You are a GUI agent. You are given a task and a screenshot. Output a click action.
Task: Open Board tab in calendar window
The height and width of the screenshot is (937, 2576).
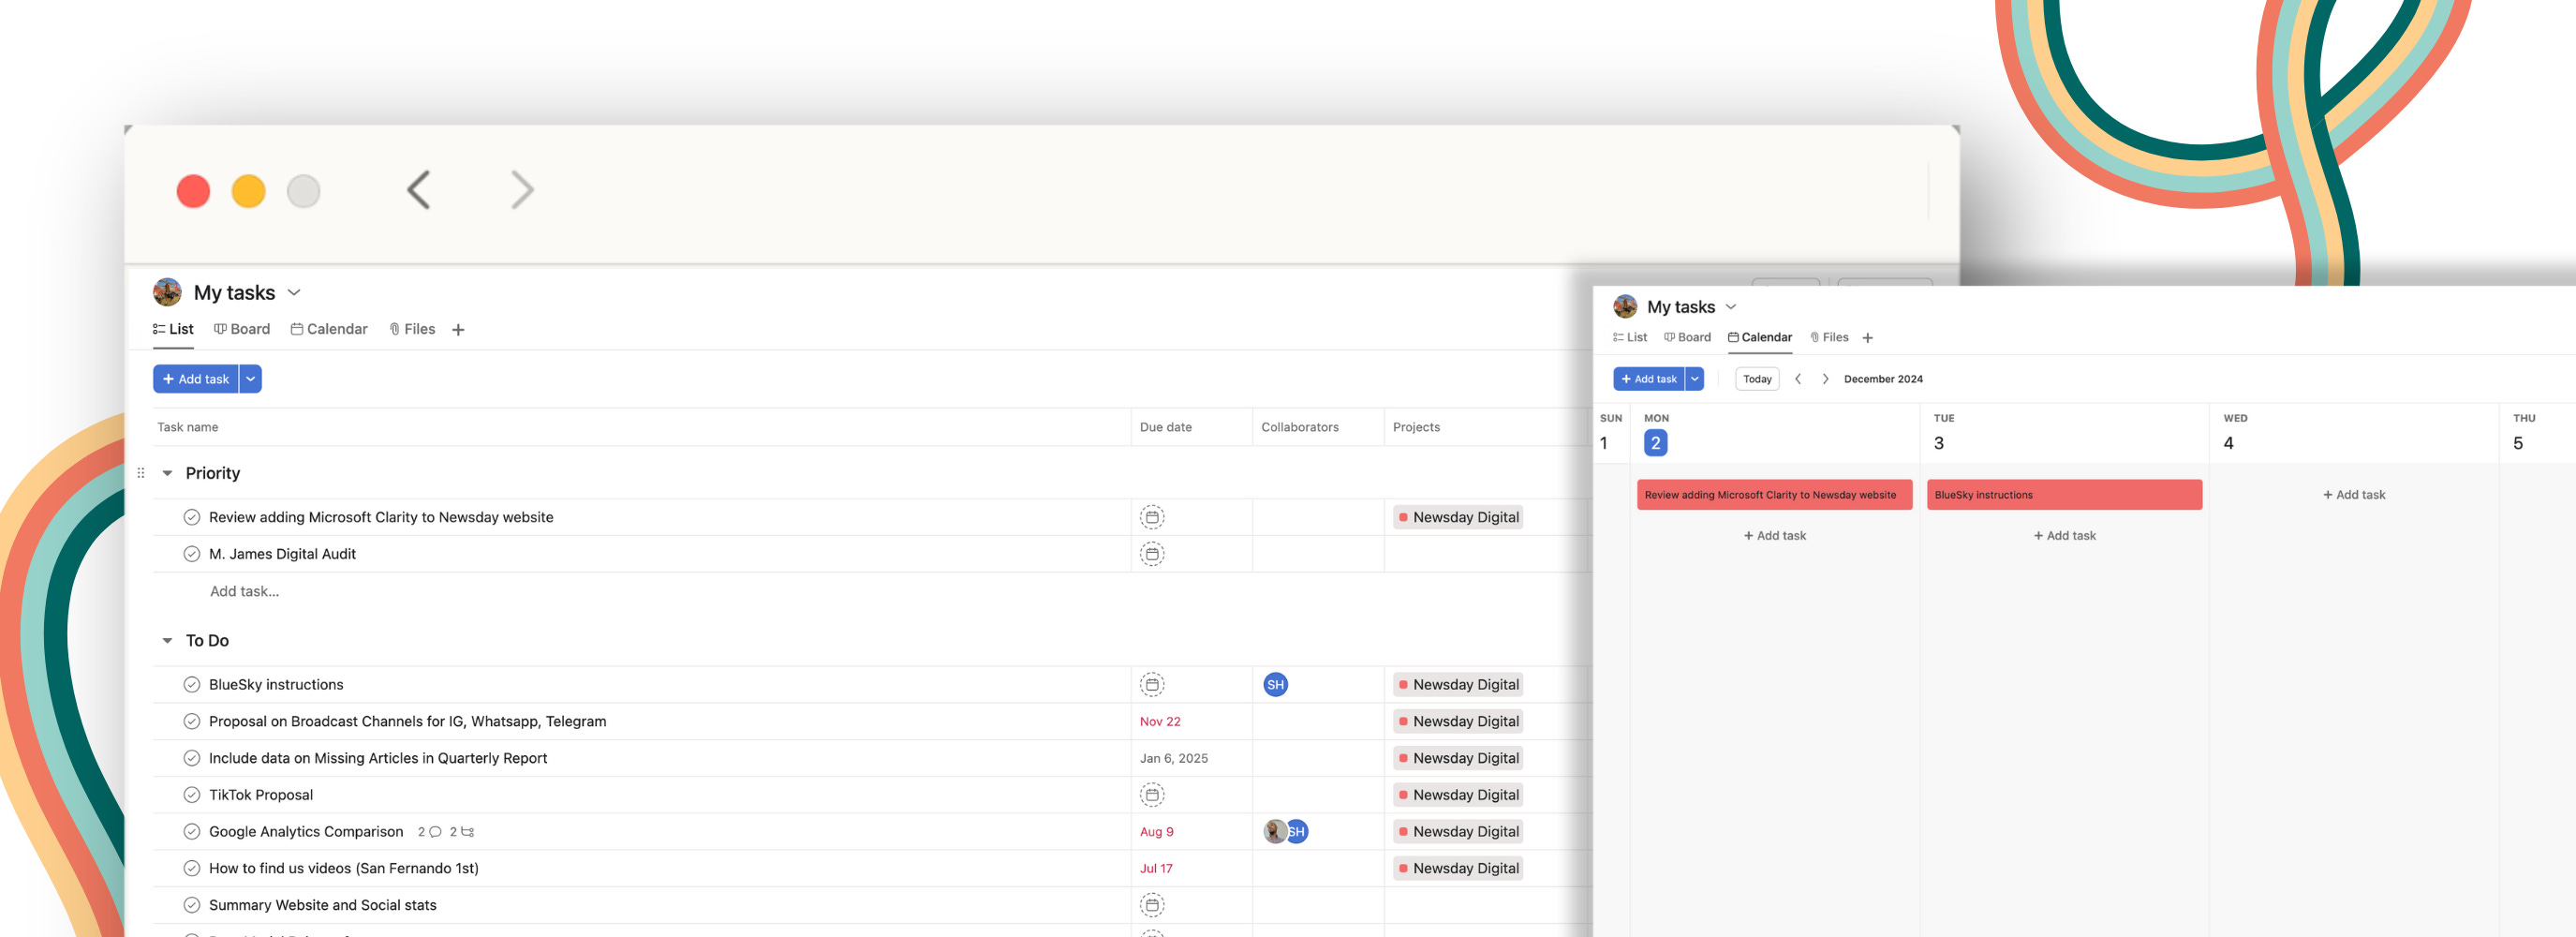pyautogui.click(x=1687, y=338)
